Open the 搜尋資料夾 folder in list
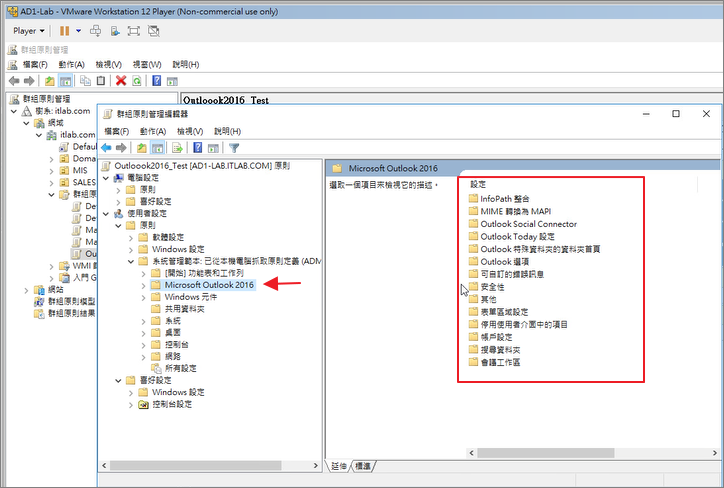 pyautogui.click(x=500, y=350)
